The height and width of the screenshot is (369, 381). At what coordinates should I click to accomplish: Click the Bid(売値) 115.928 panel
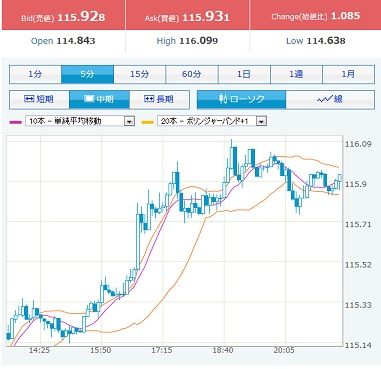coord(63,15)
